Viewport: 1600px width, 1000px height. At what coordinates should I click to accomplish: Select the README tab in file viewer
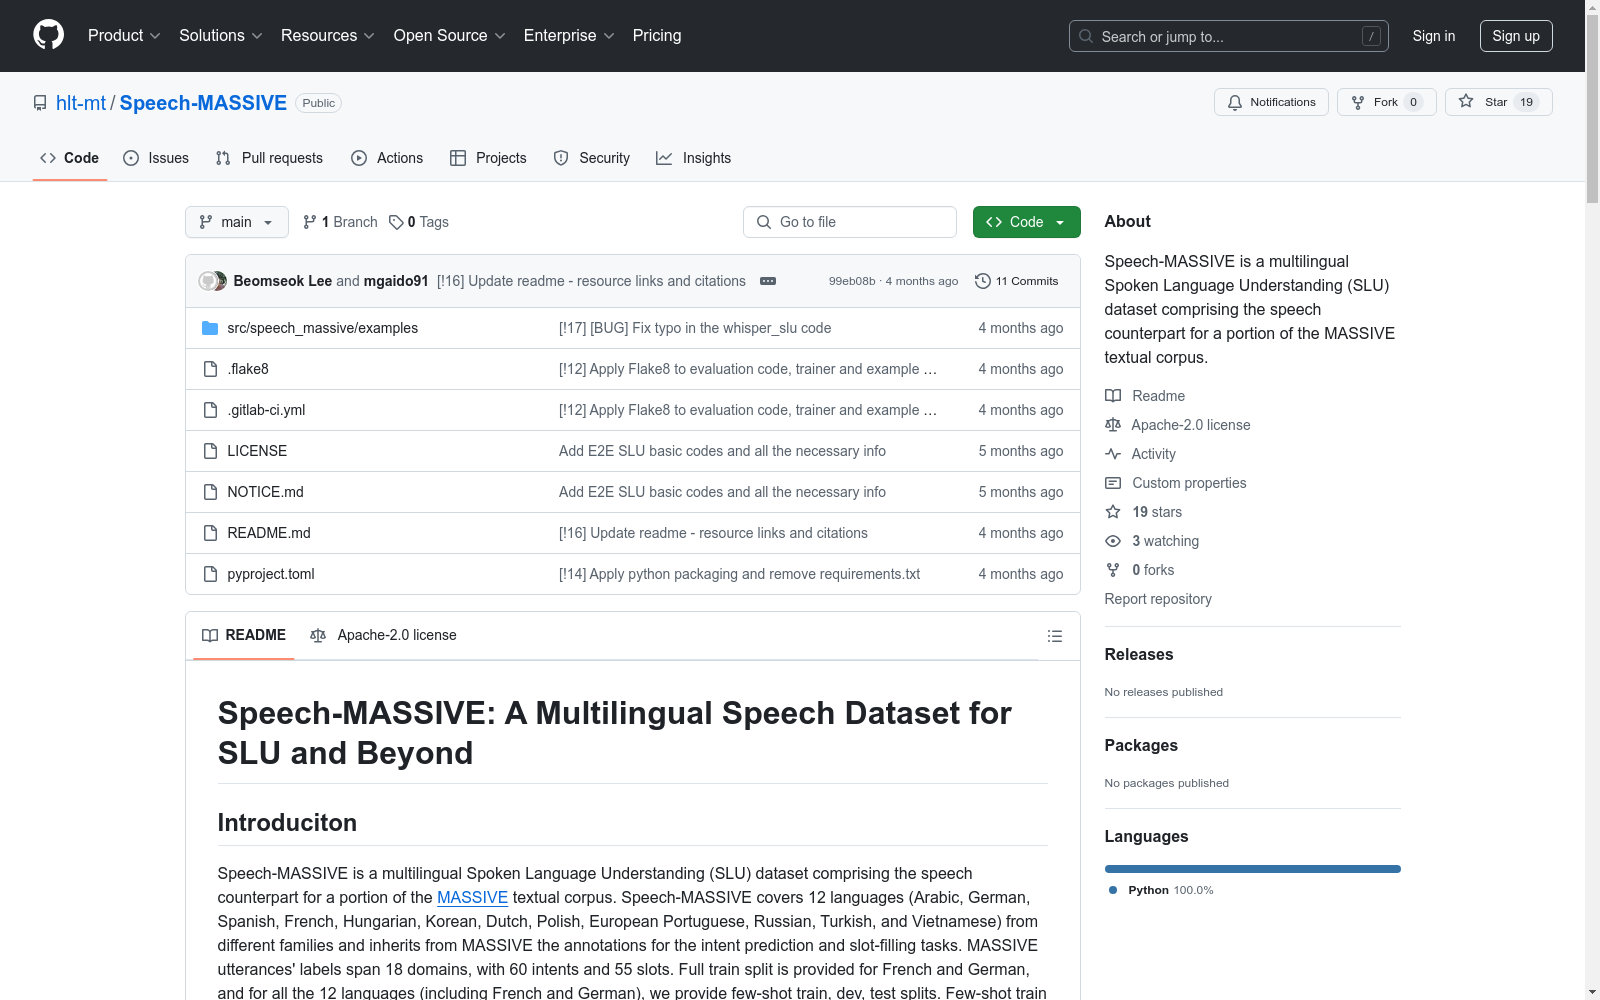point(244,635)
